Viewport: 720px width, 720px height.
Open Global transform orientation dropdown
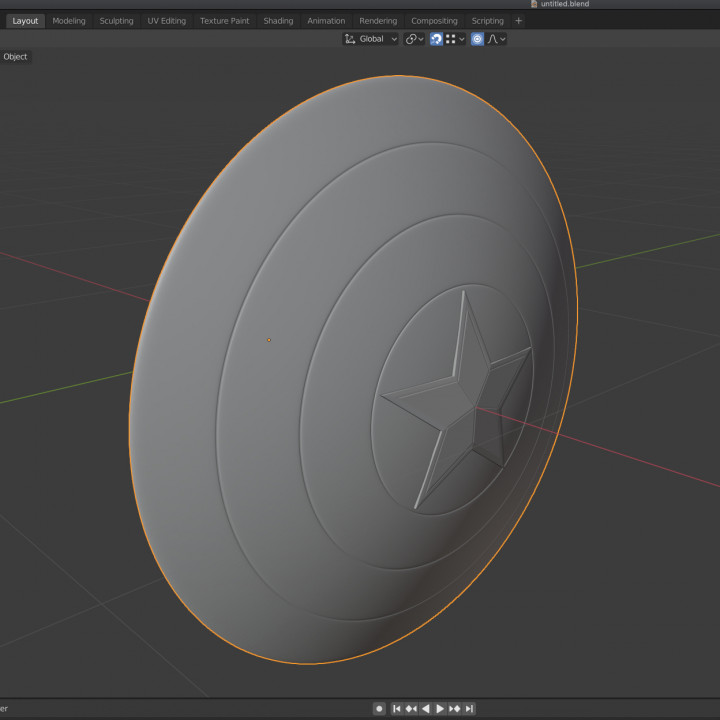370,39
